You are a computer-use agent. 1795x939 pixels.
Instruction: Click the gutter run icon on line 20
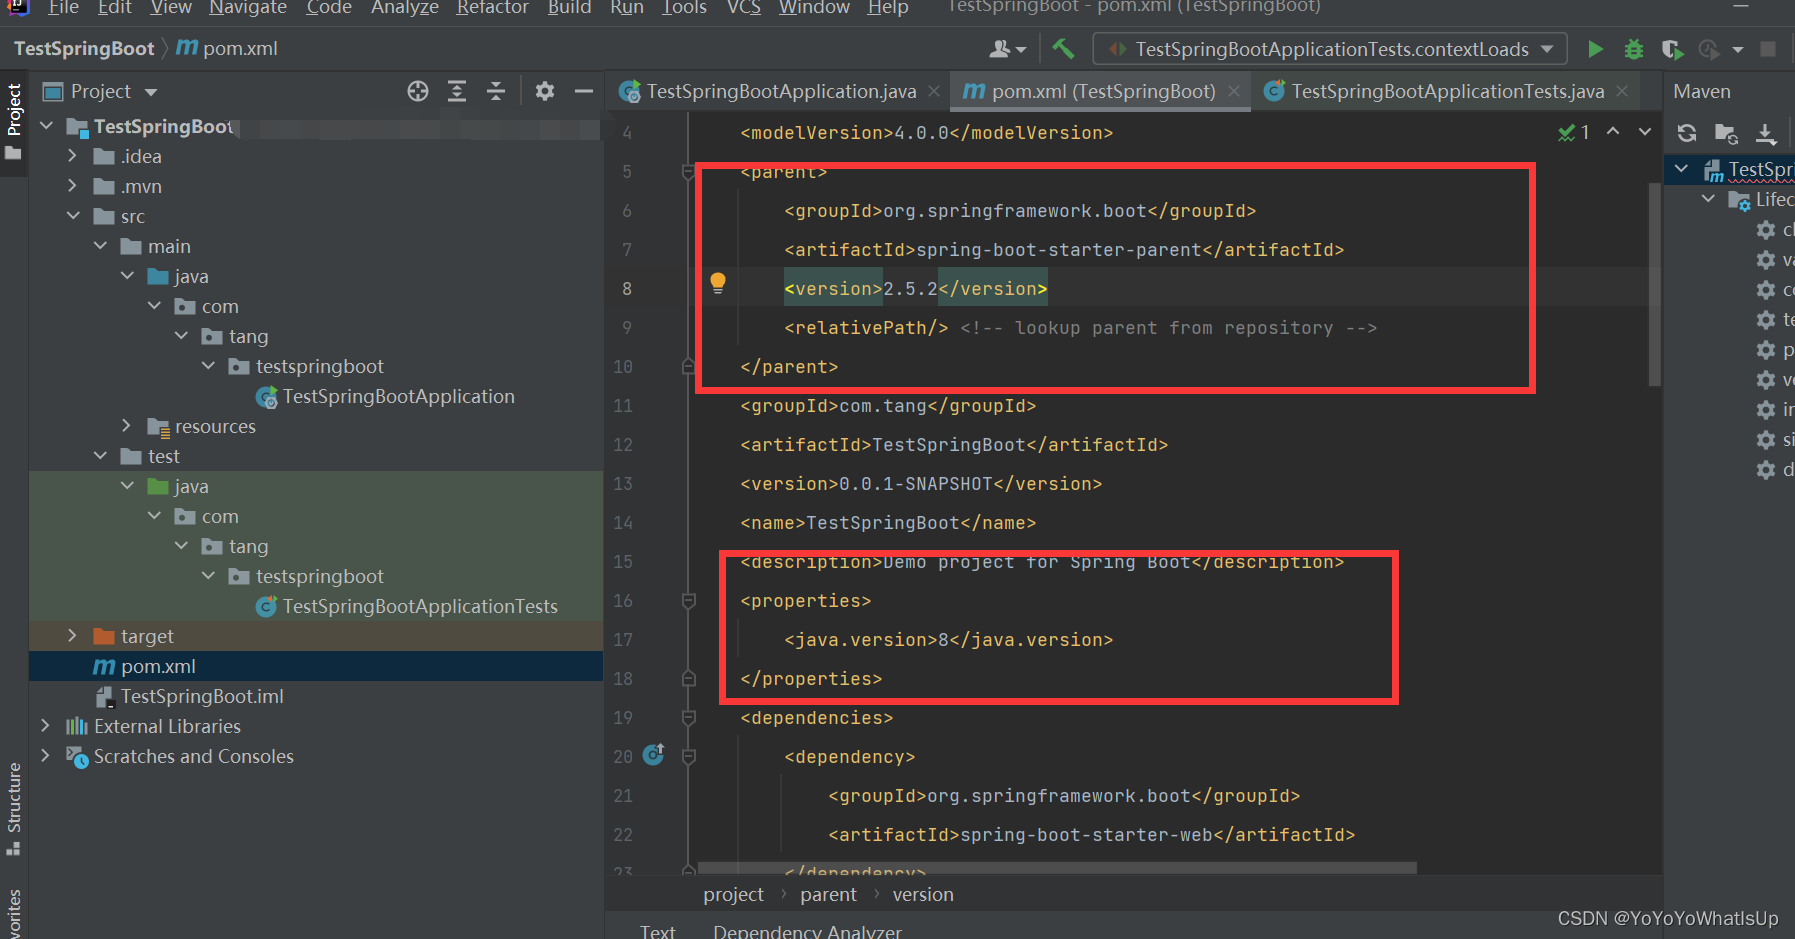[x=653, y=755]
